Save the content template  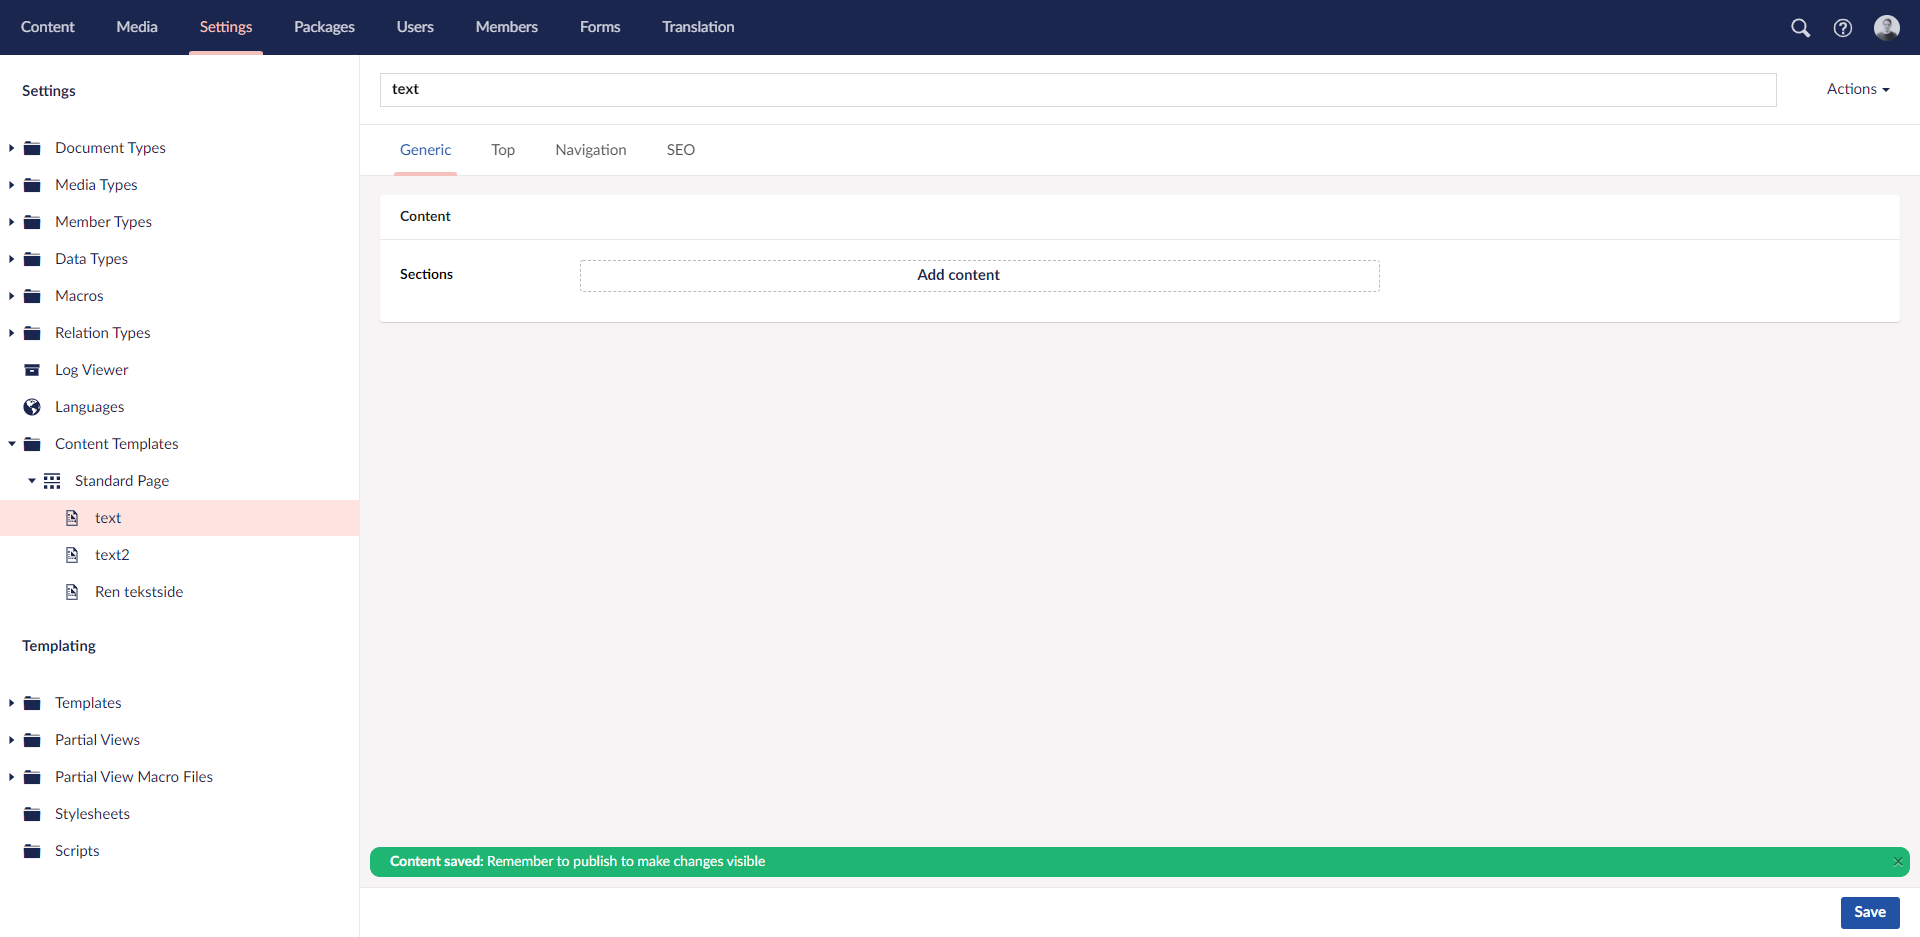tap(1869, 912)
